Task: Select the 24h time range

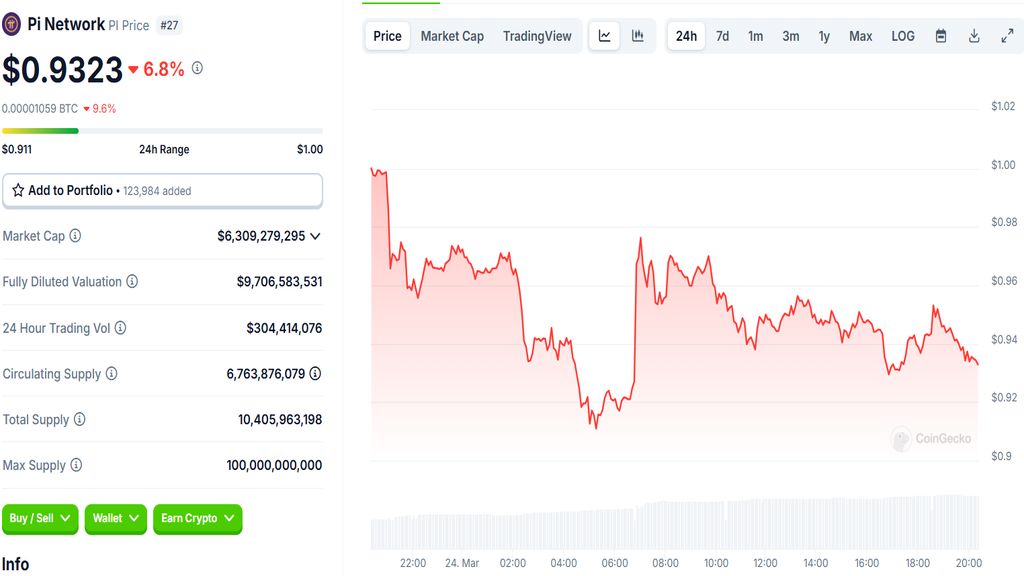Action: point(686,36)
